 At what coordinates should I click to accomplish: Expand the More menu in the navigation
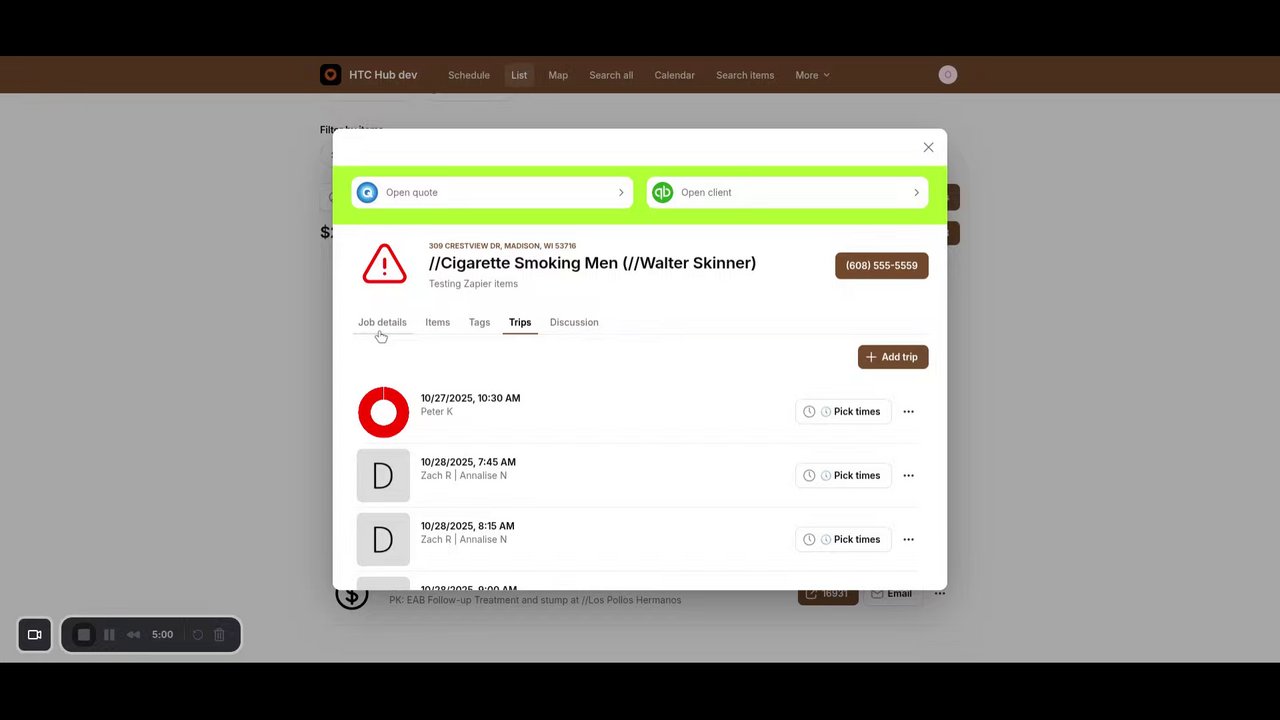[812, 75]
